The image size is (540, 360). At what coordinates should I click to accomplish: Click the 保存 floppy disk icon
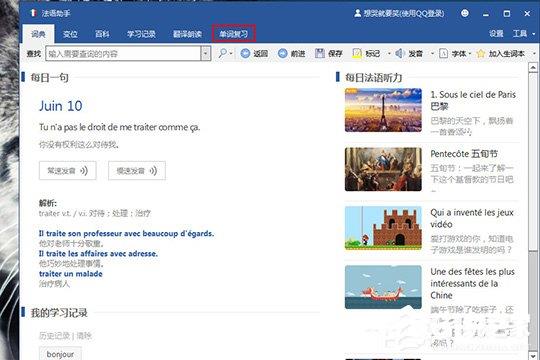point(320,53)
